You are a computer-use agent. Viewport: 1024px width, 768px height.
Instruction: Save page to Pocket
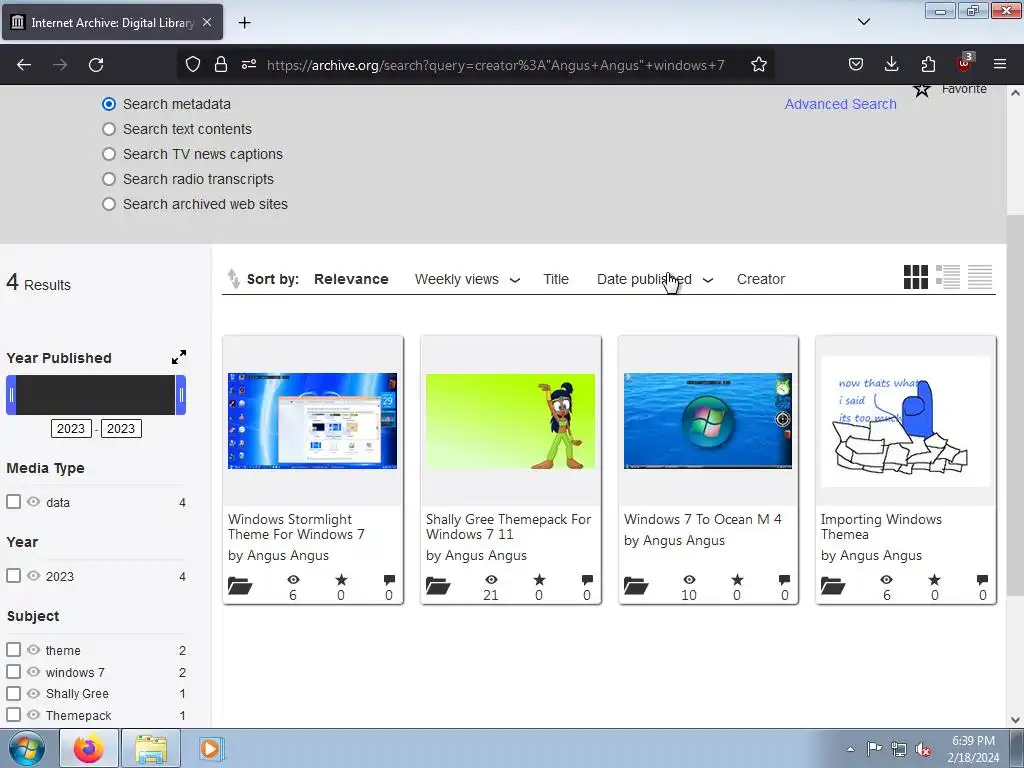click(856, 64)
